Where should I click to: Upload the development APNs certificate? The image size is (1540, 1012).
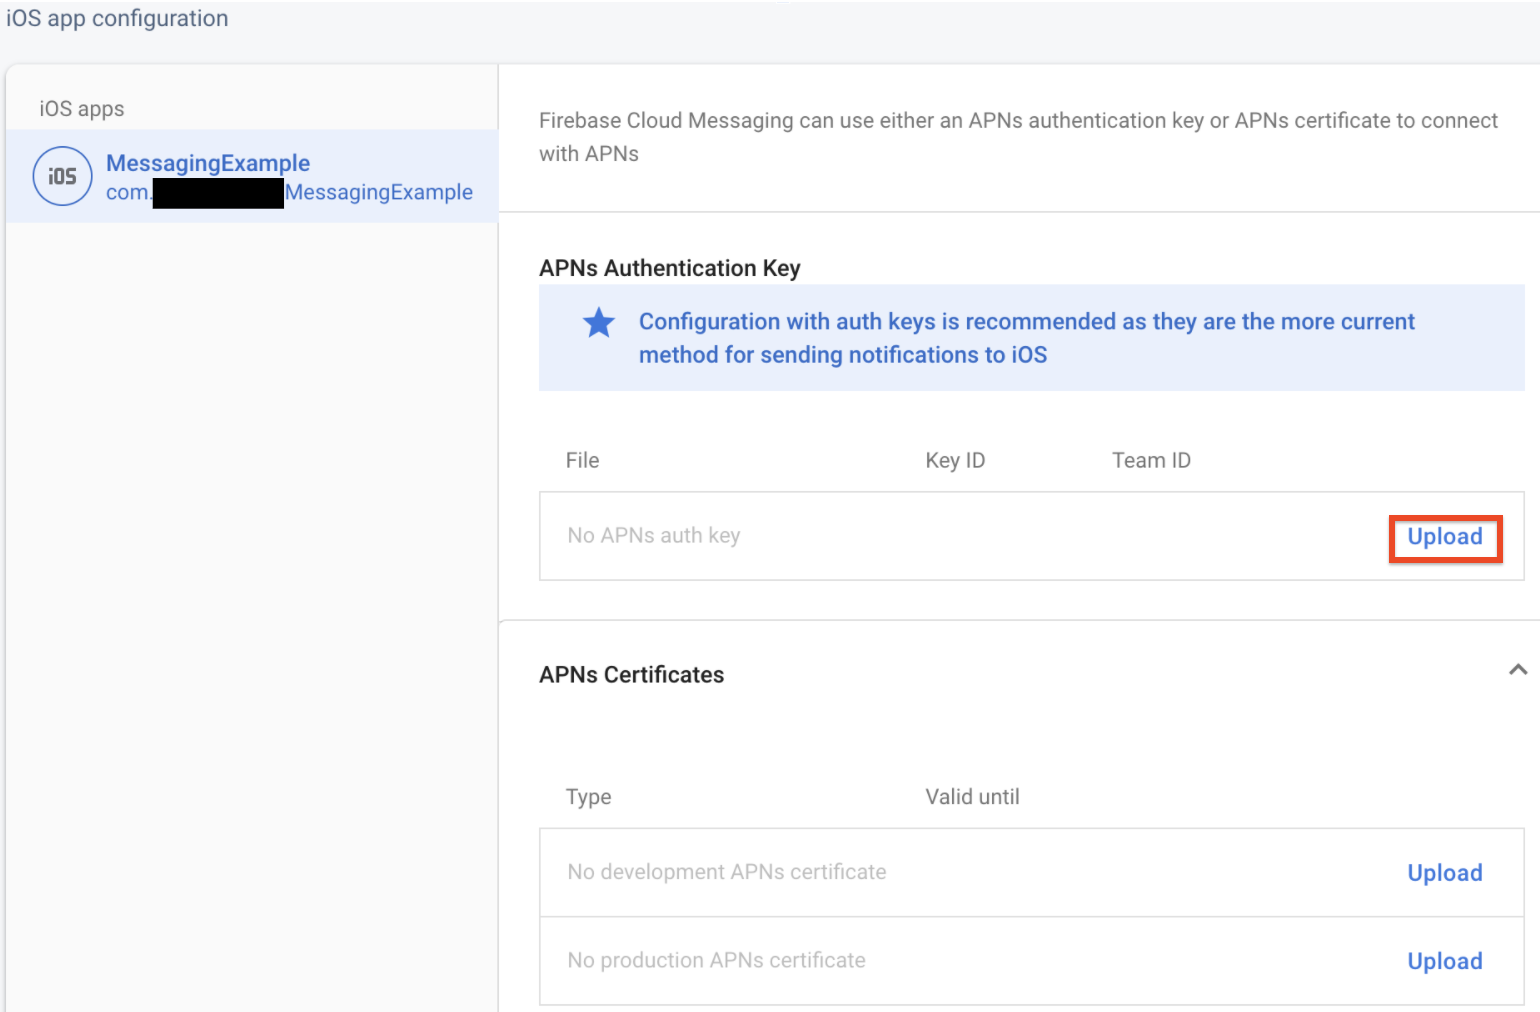pos(1444,873)
